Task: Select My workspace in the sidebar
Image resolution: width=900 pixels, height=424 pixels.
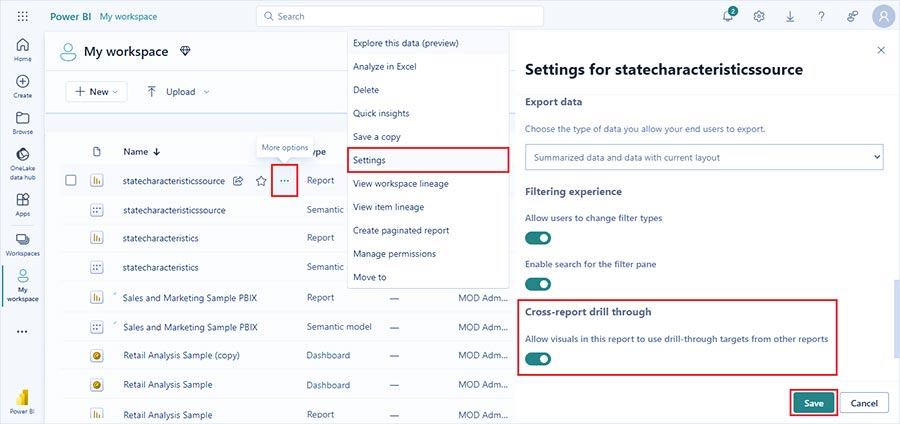Action: point(22,286)
